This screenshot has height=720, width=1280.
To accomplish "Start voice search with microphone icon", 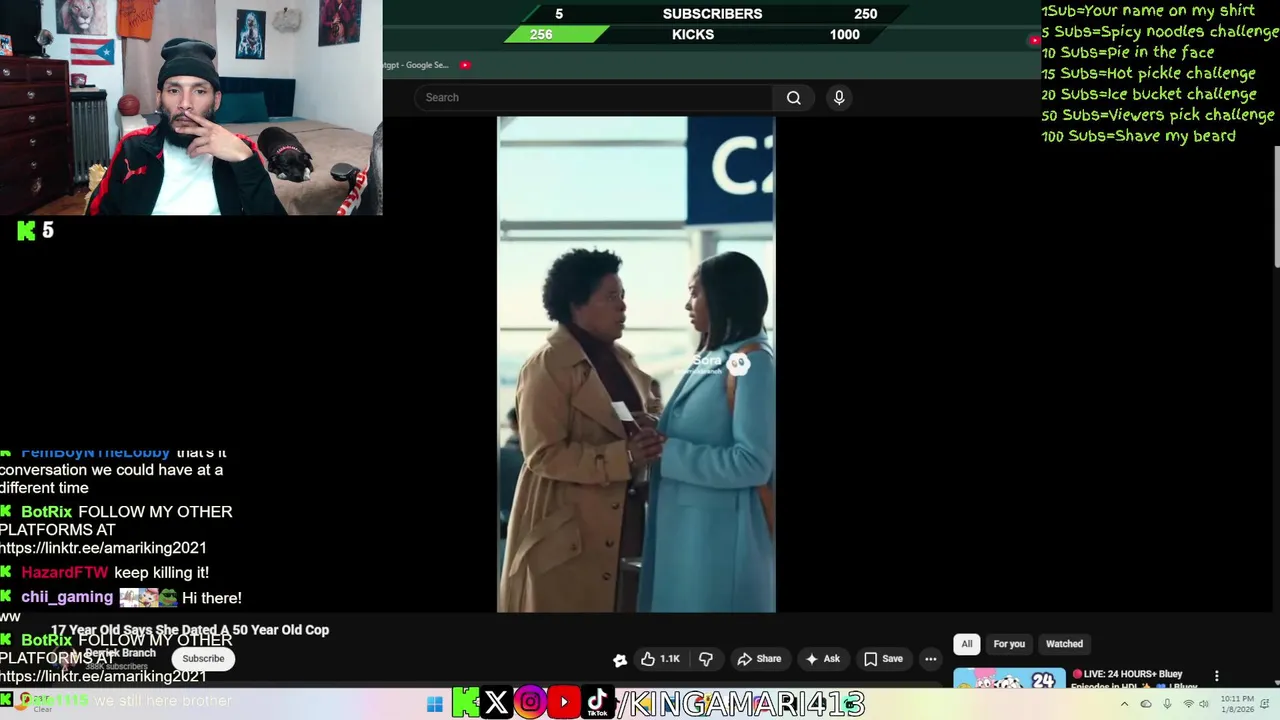I will tap(839, 97).
